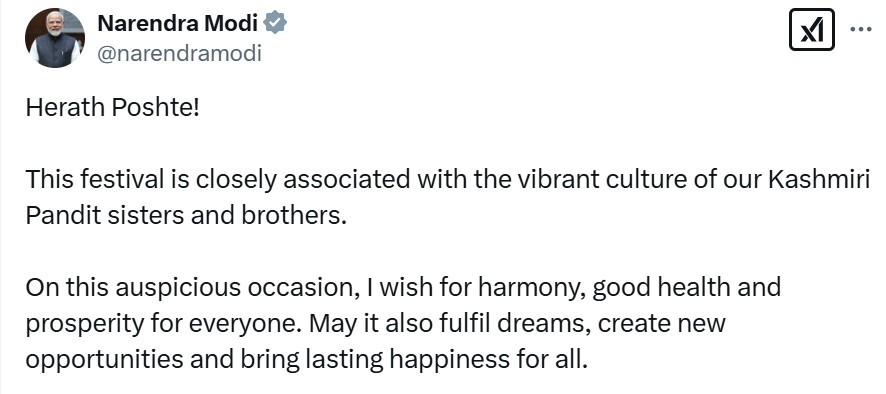Open the @narendramodi handle link

tap(179, 54)
